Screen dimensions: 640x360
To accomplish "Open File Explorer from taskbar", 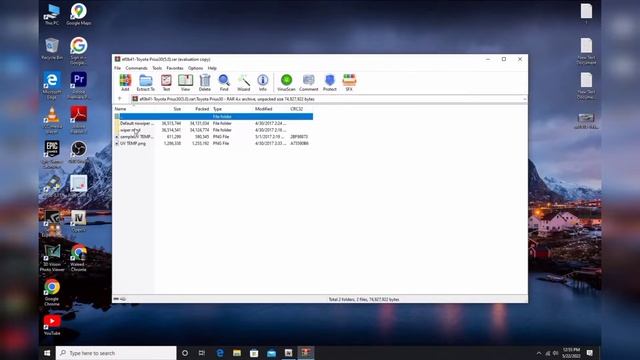I will 237,353.
